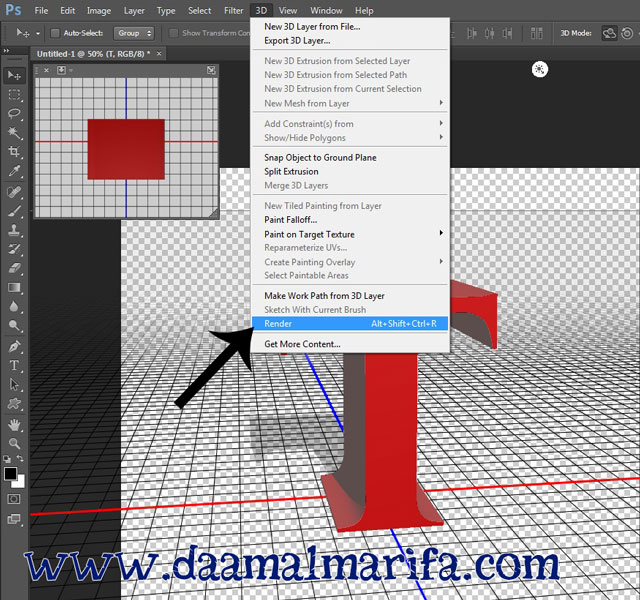Screen dimensions: 640x600
Task: Select the Blur tool
Action: [14, 306]
